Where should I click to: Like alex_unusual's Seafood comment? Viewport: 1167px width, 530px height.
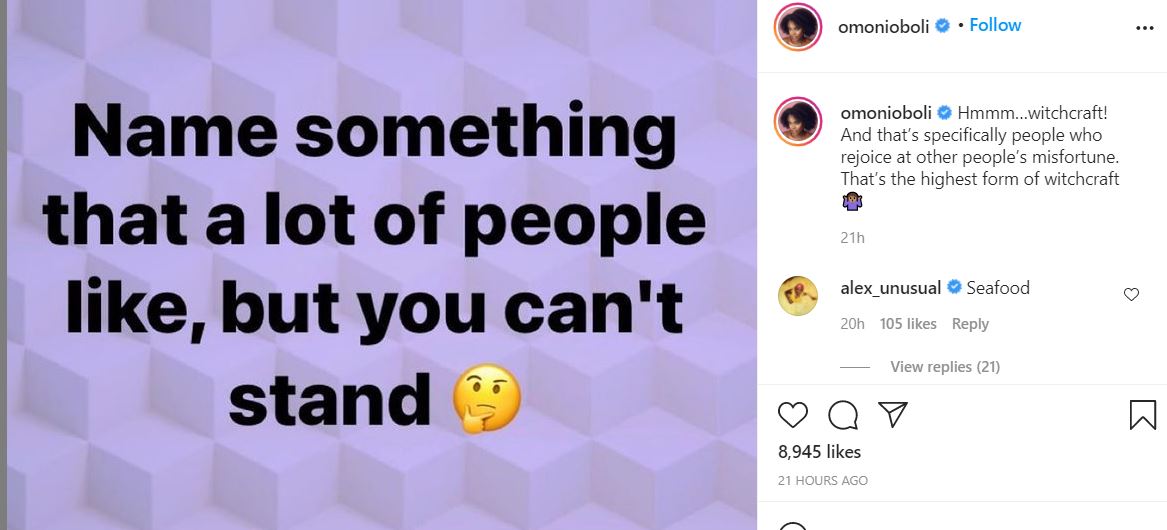[x=1131, y=295]
